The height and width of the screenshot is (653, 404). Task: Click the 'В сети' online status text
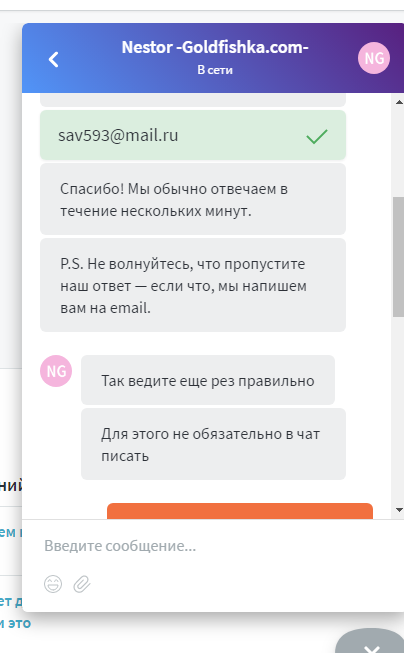pyautogui.click(x=215, y=70)
